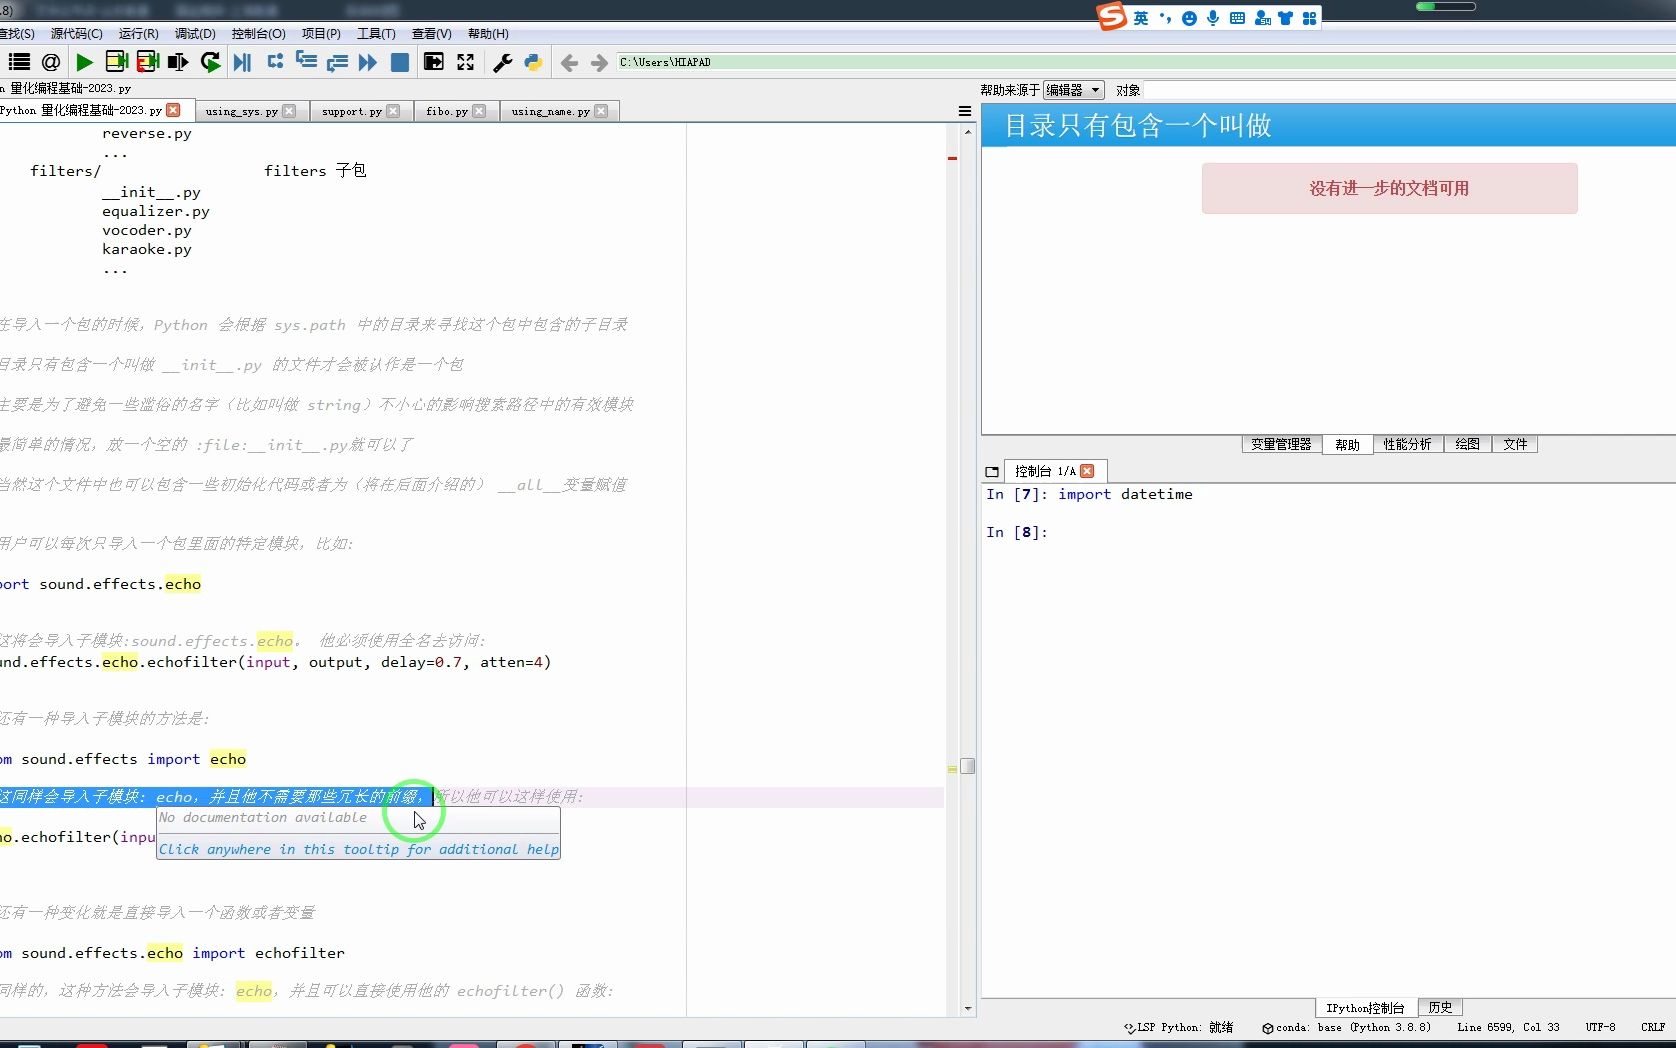
Task: Click the @ symbol finder icon
Action: click(51, 62)
